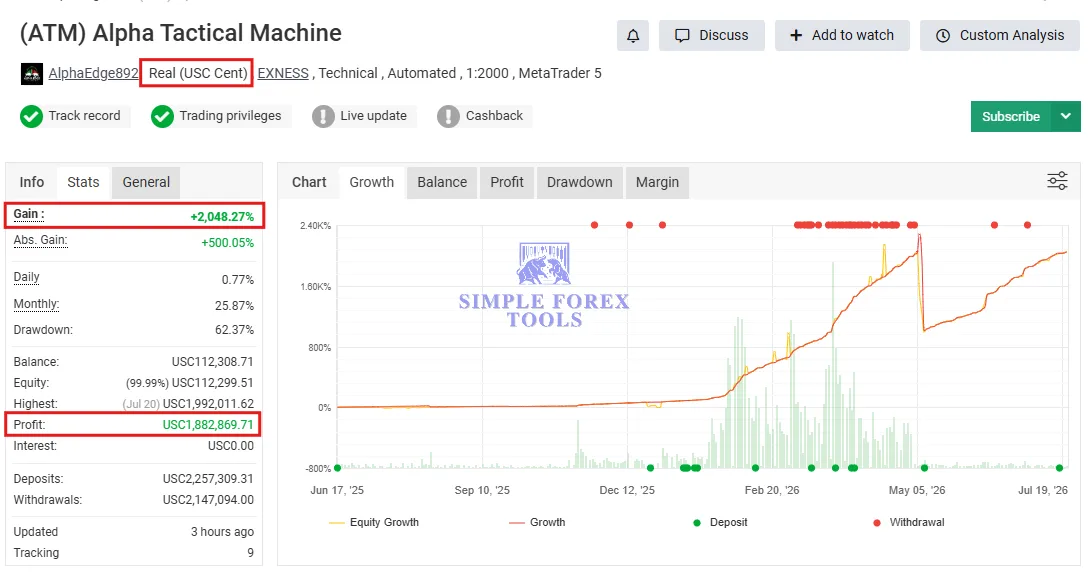Click the AlphaEdge892 avatar image
The width and height of the screenshot is (1088, 573).
pos(32,74)
